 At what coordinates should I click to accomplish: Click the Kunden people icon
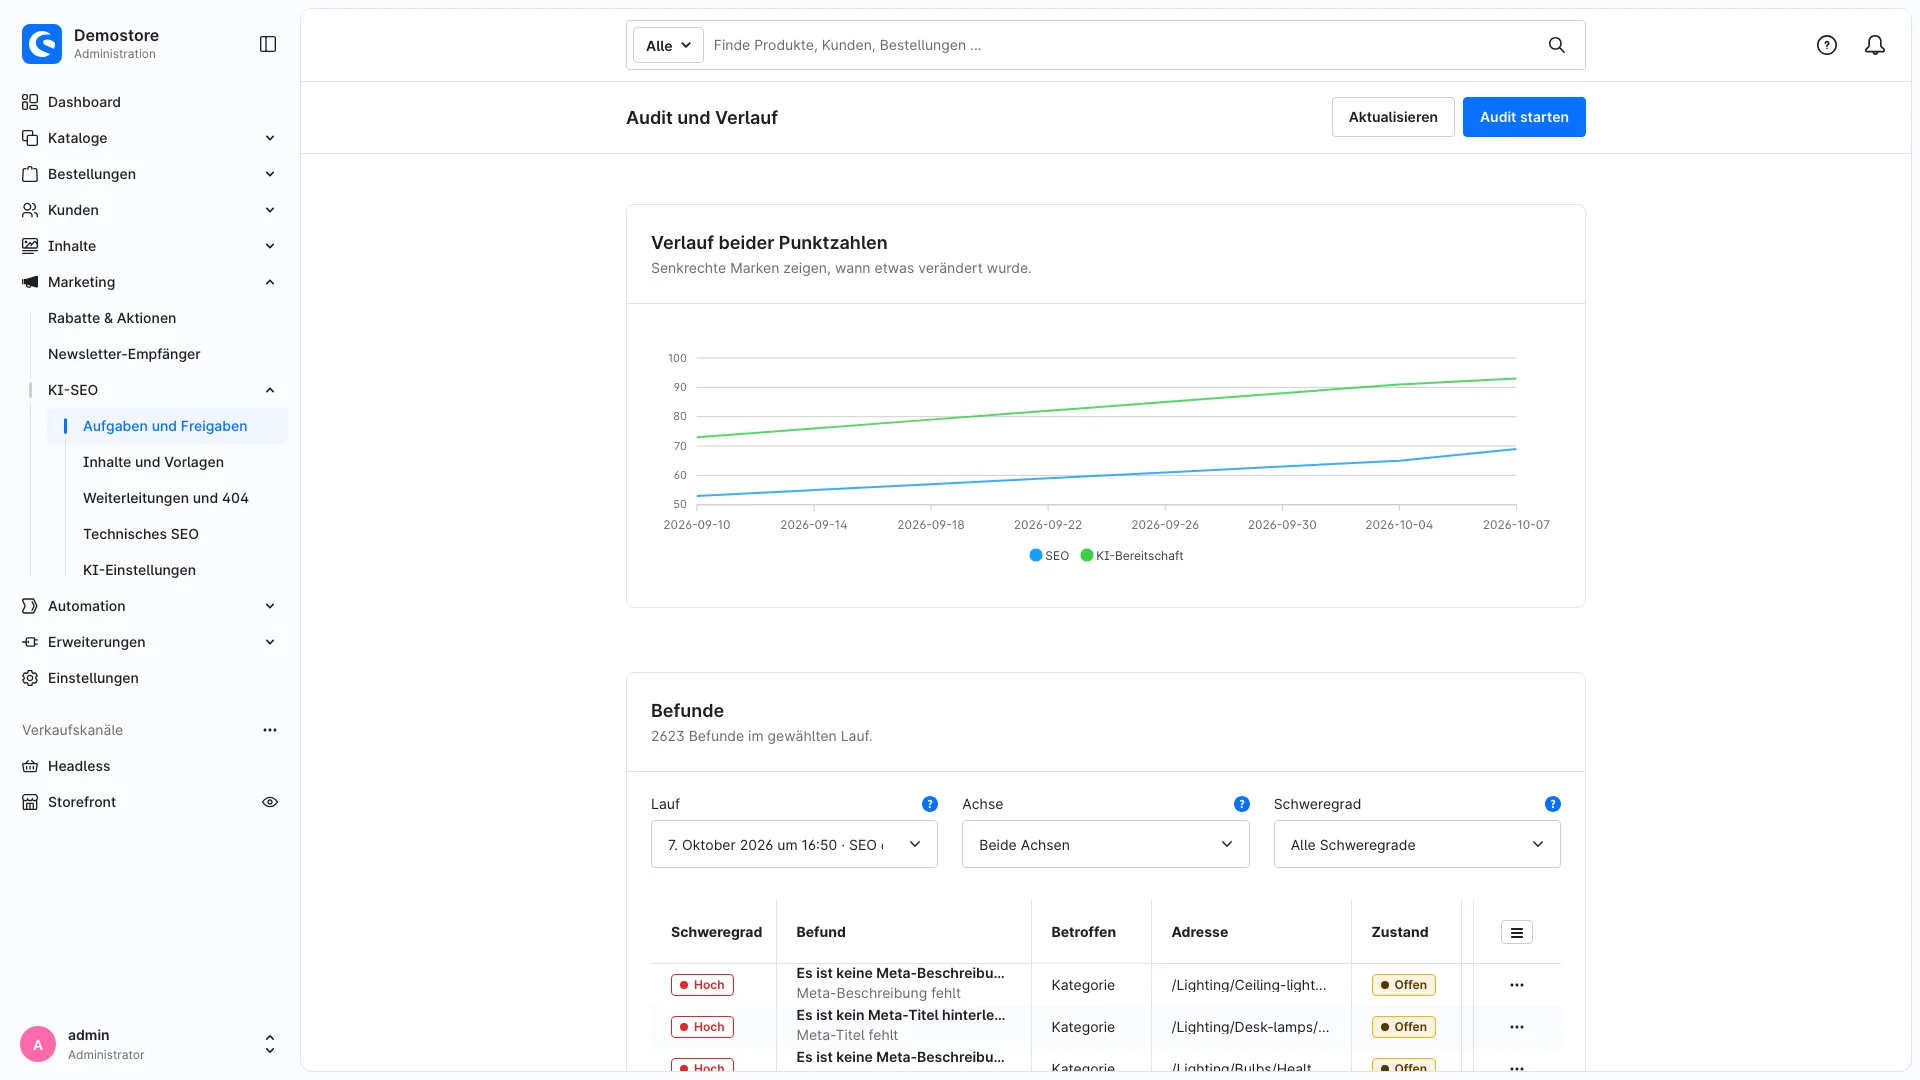[x=30, y=210]
